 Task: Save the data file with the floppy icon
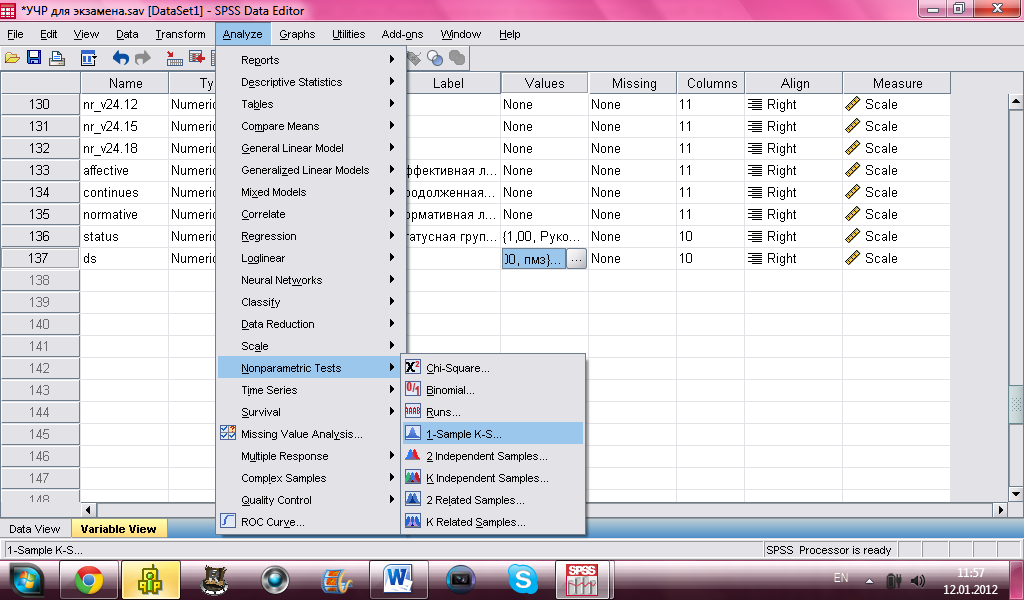tap(34, 58)
